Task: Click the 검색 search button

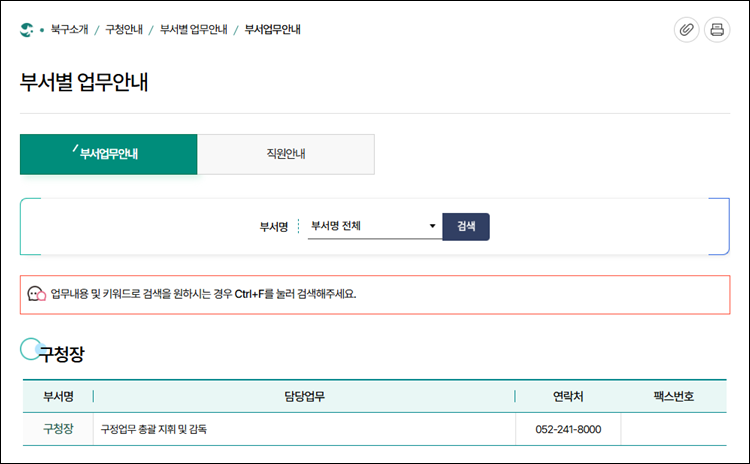Action: tap(466, 226)
